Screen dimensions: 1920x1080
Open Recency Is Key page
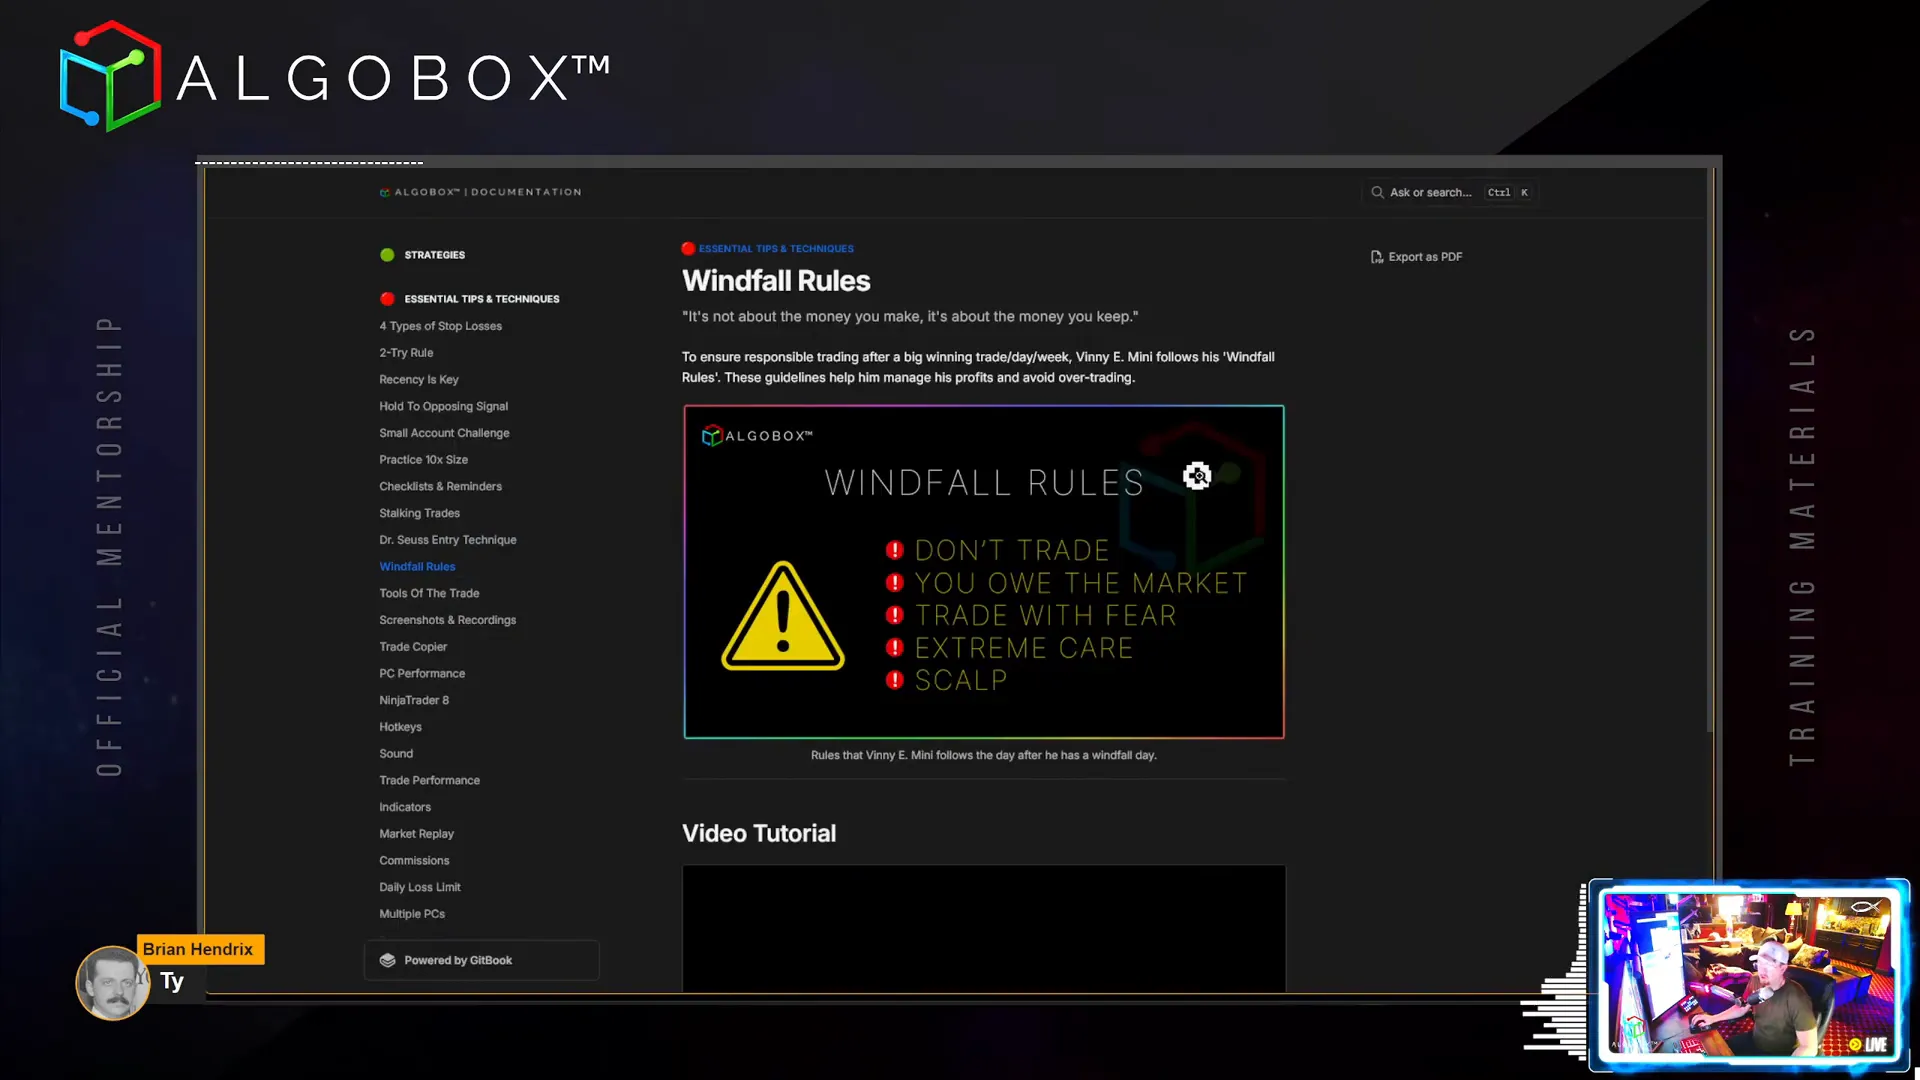pyautogui.click(x=418, y=380)
